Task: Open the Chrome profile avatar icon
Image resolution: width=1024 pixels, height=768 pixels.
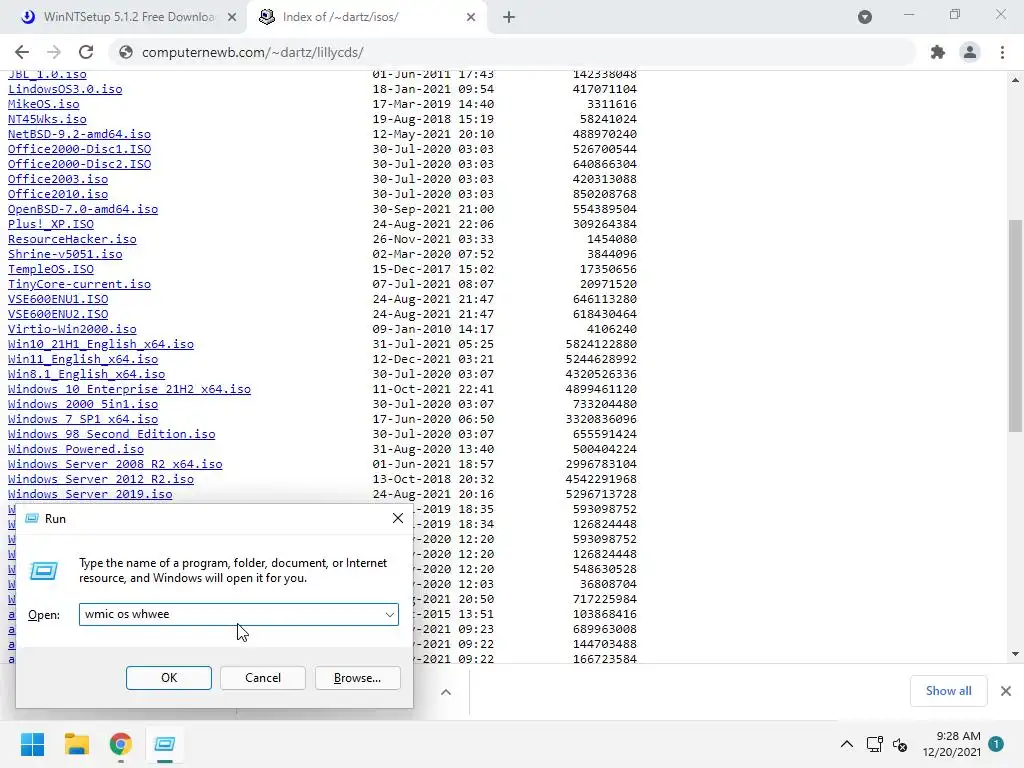Action: pos(970,52)
